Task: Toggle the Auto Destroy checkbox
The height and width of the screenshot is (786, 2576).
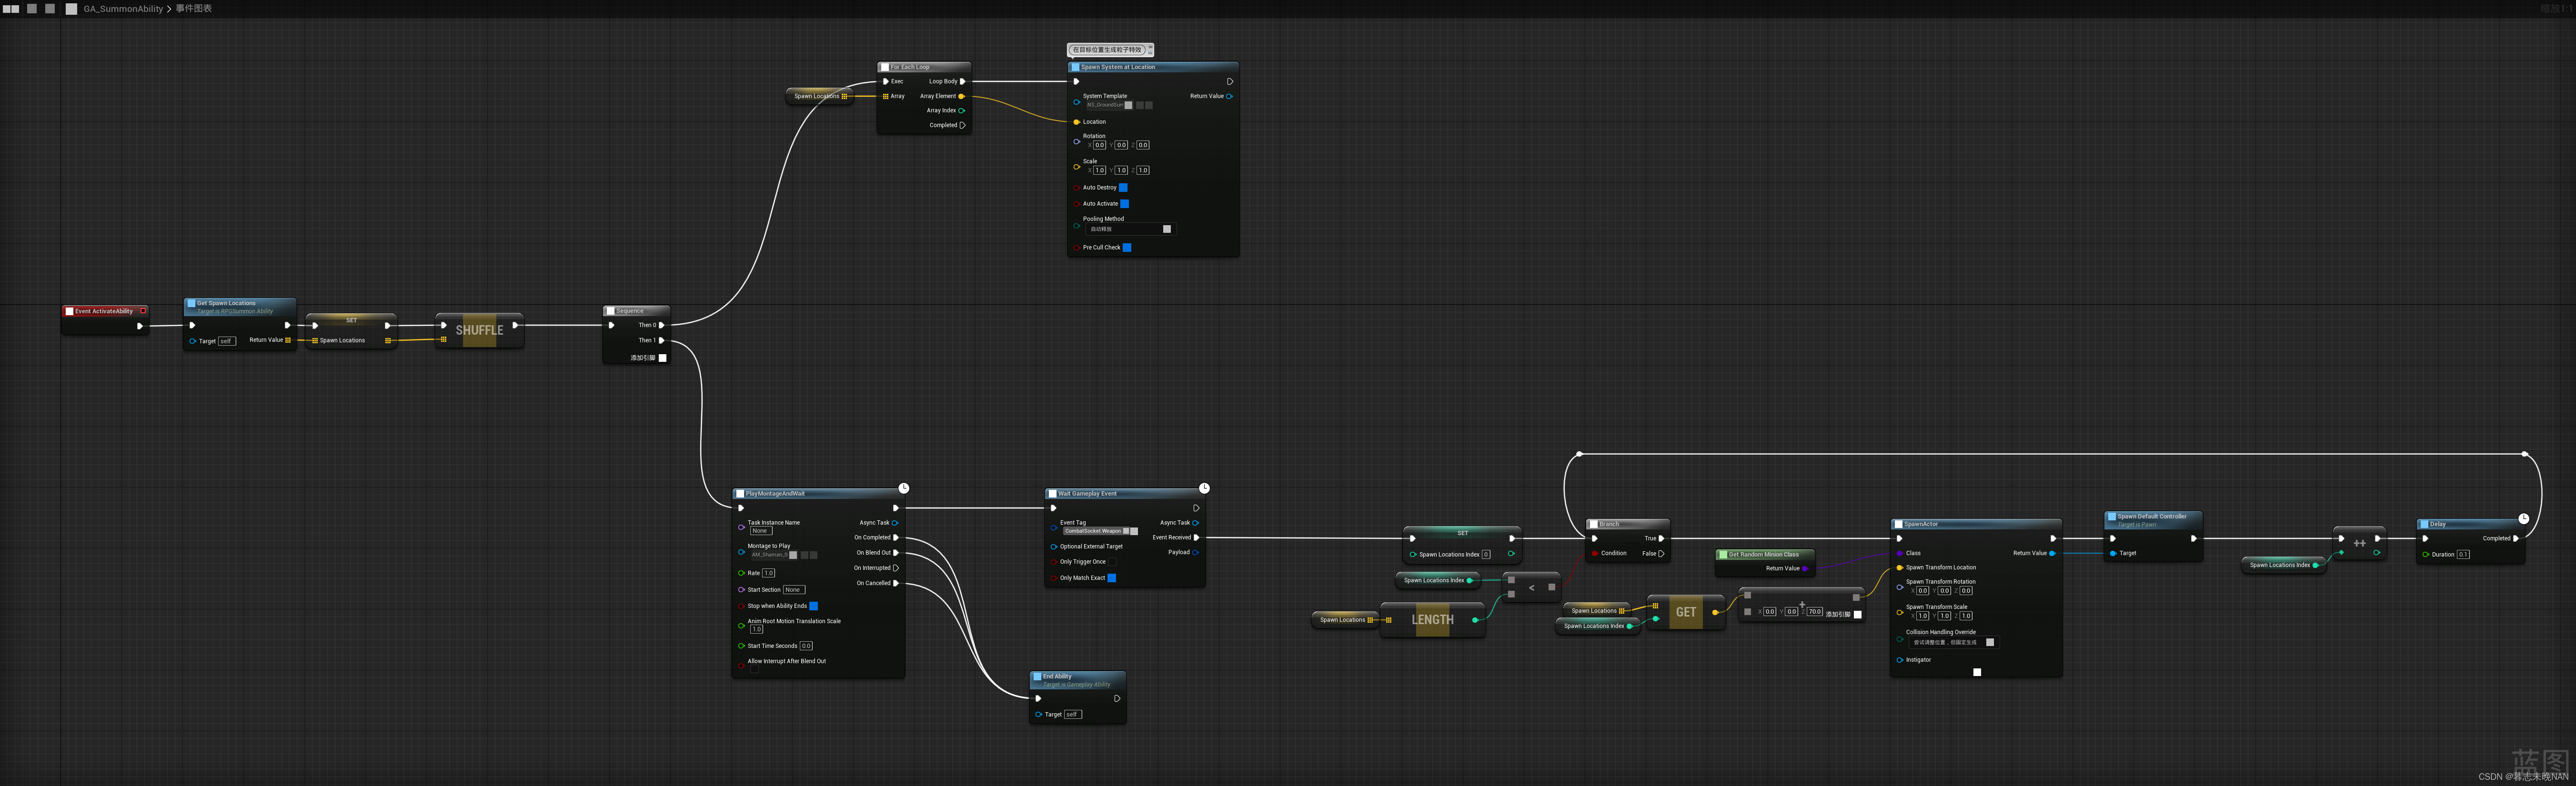Action: click(1123, 187)
